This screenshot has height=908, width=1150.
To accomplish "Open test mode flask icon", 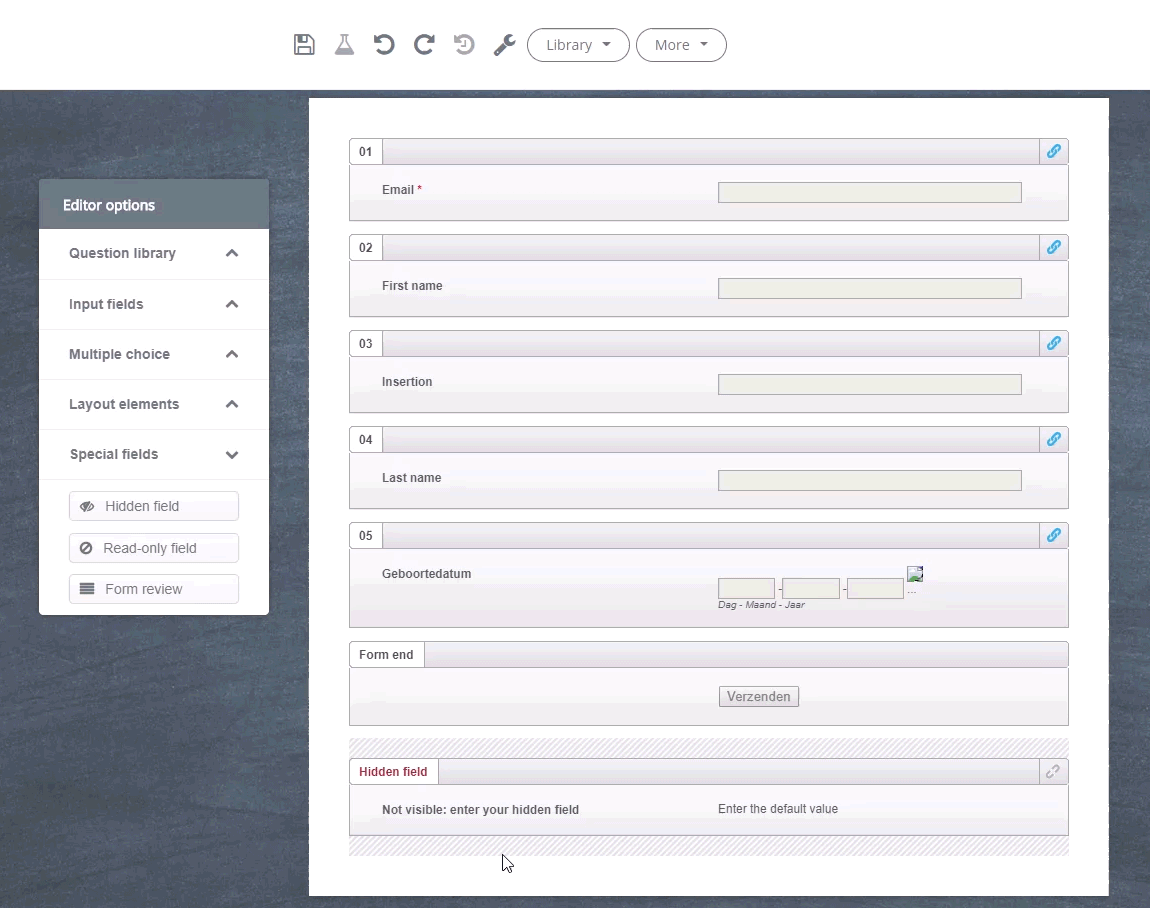I will [344, 45].
